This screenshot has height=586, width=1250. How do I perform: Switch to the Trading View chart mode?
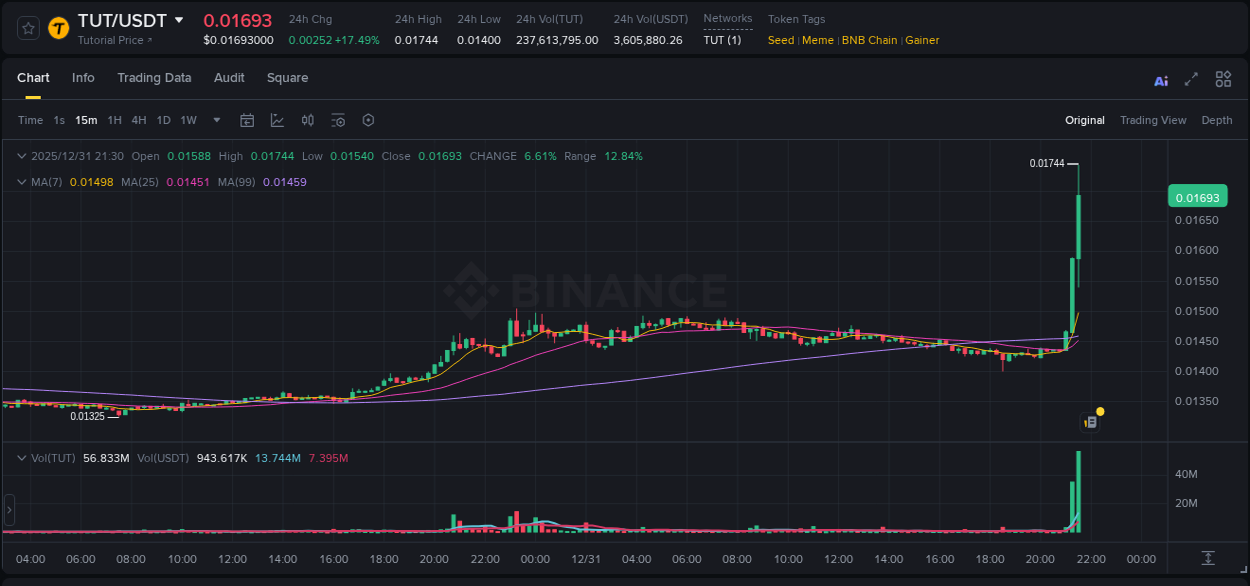(x=1153, y=120)
